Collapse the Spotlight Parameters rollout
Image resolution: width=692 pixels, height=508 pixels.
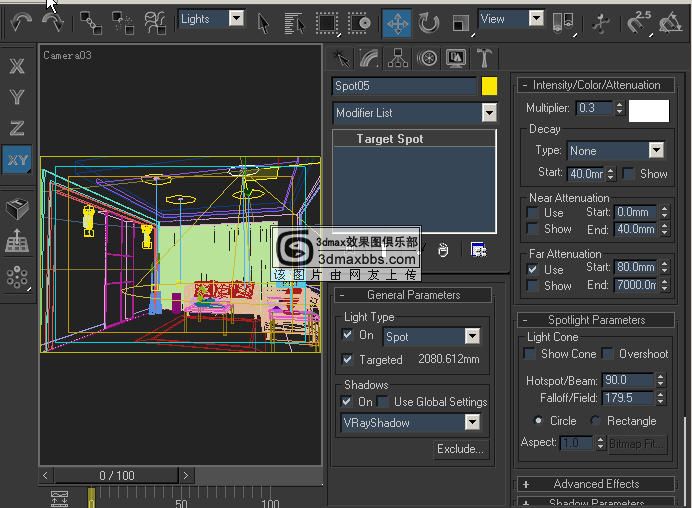(x=596, y=320)
